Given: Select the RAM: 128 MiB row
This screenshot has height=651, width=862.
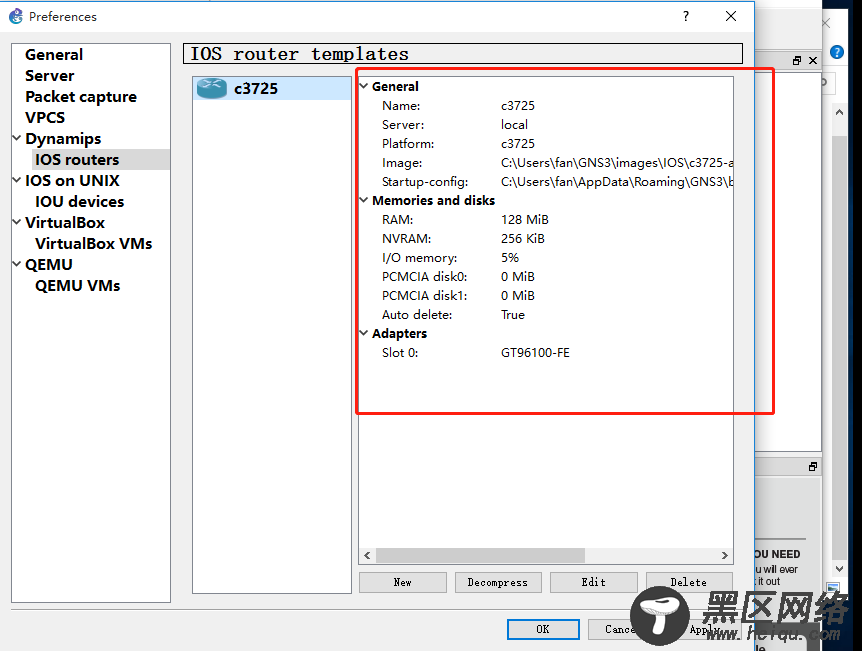Looking at the screenshot, I should (x=546, y=219).
